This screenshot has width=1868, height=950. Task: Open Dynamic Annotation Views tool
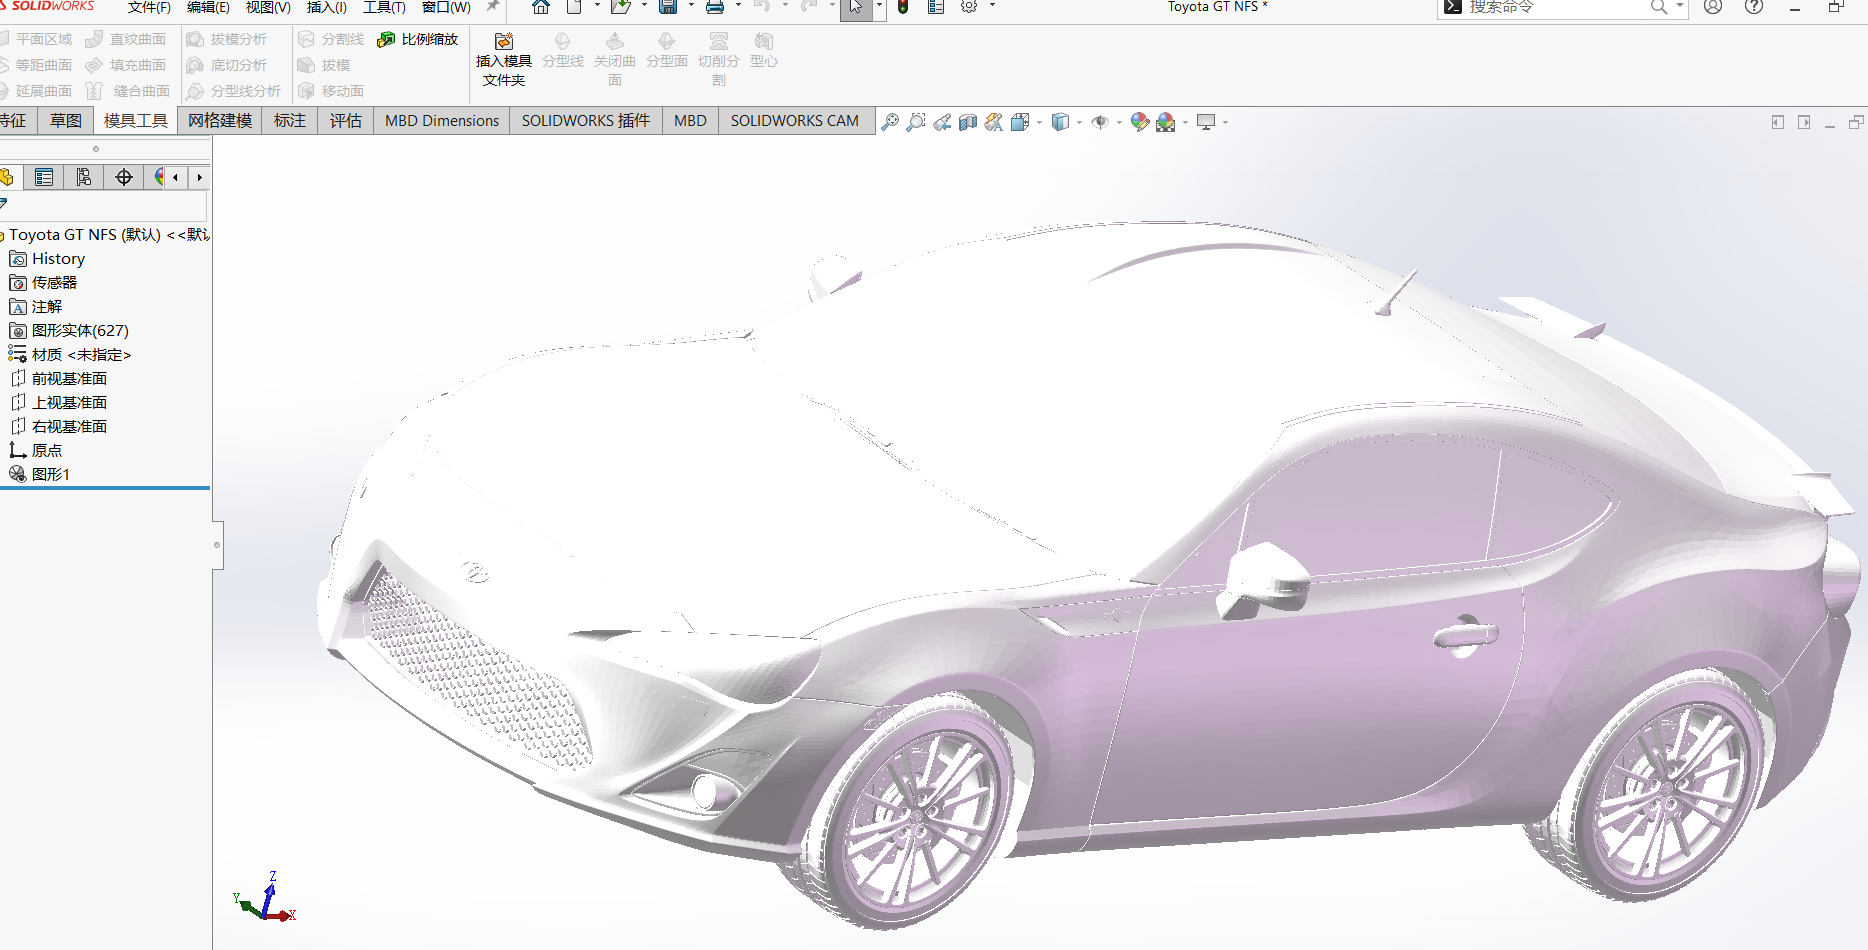point(993,122)
